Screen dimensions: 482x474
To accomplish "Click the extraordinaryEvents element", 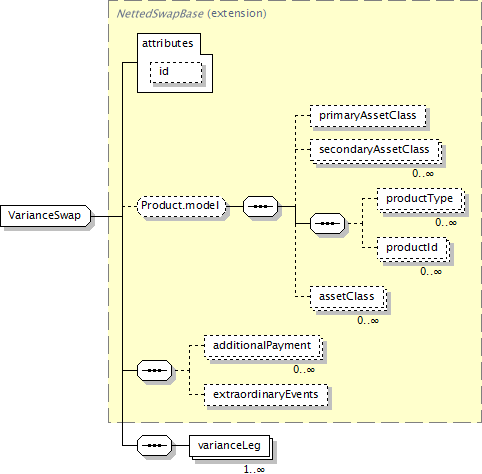I will pos(266,395).
